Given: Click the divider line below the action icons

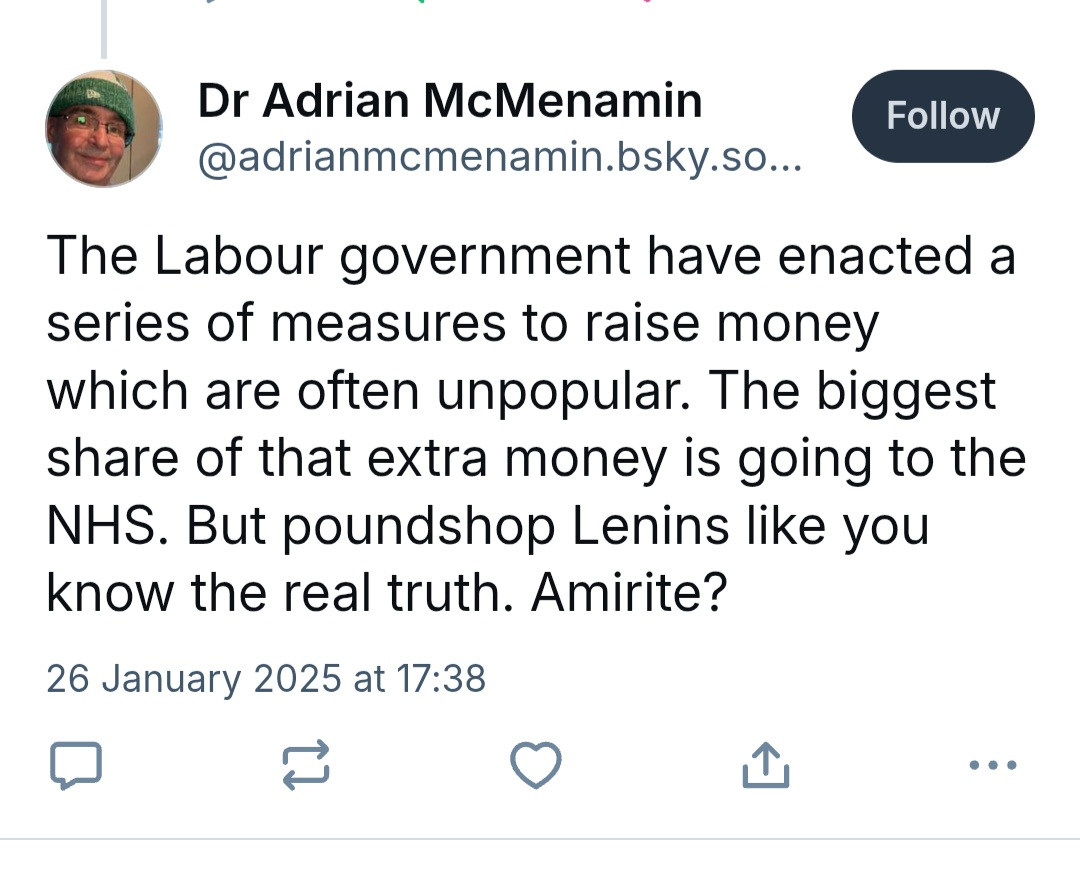Looking at the screenshot, I should pos(540,838).
